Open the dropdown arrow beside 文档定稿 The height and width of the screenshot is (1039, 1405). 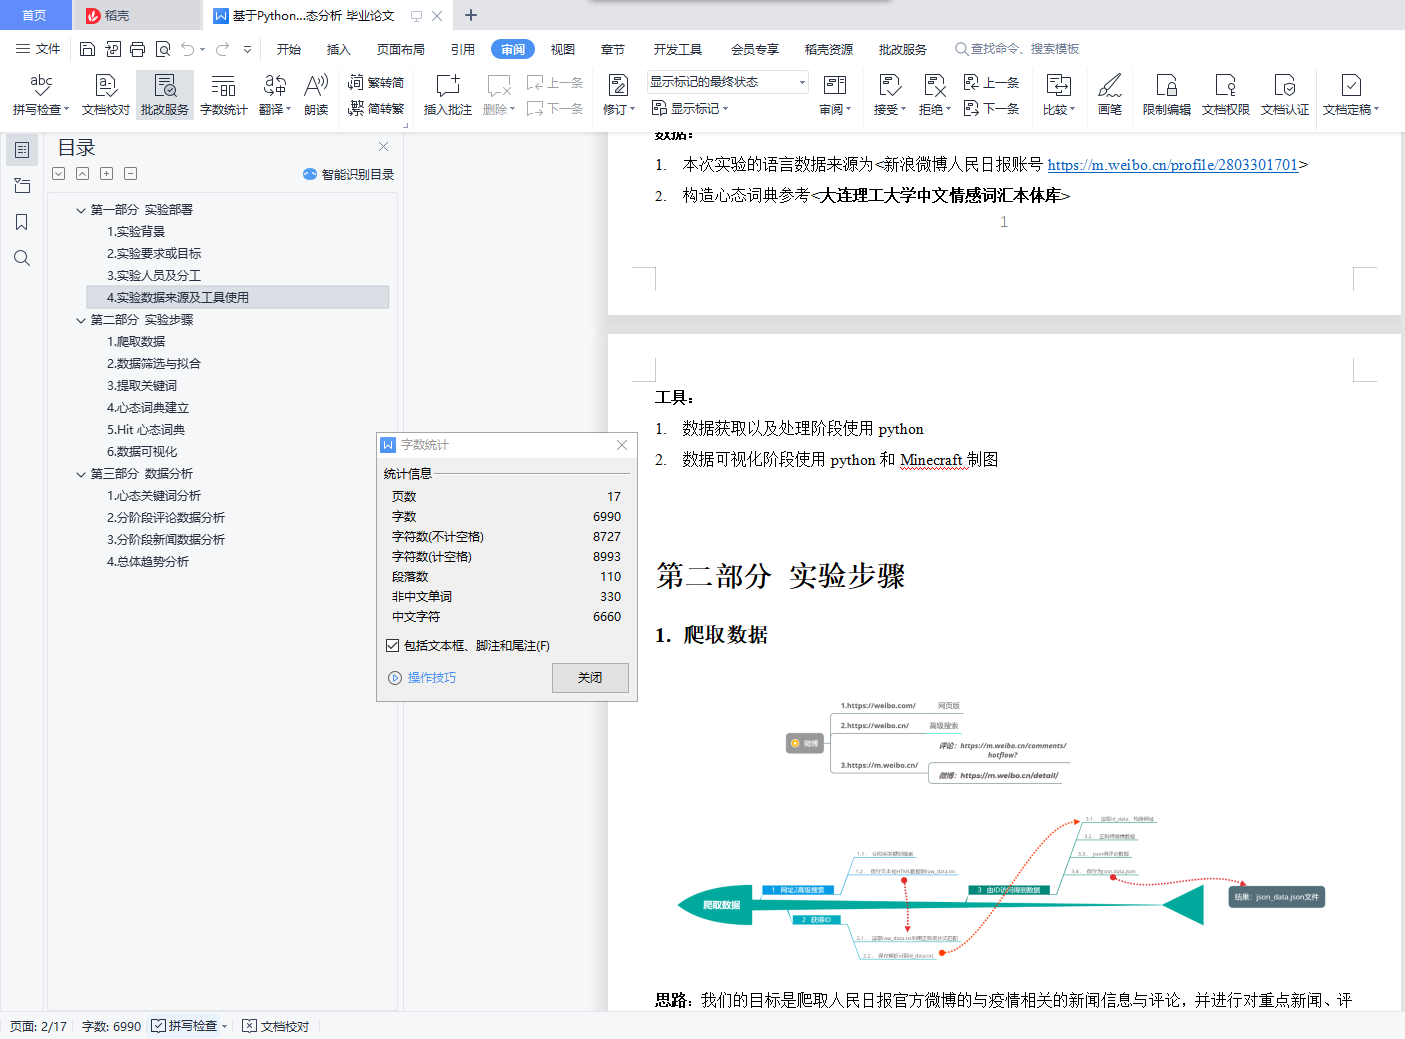pos(1376,110)
